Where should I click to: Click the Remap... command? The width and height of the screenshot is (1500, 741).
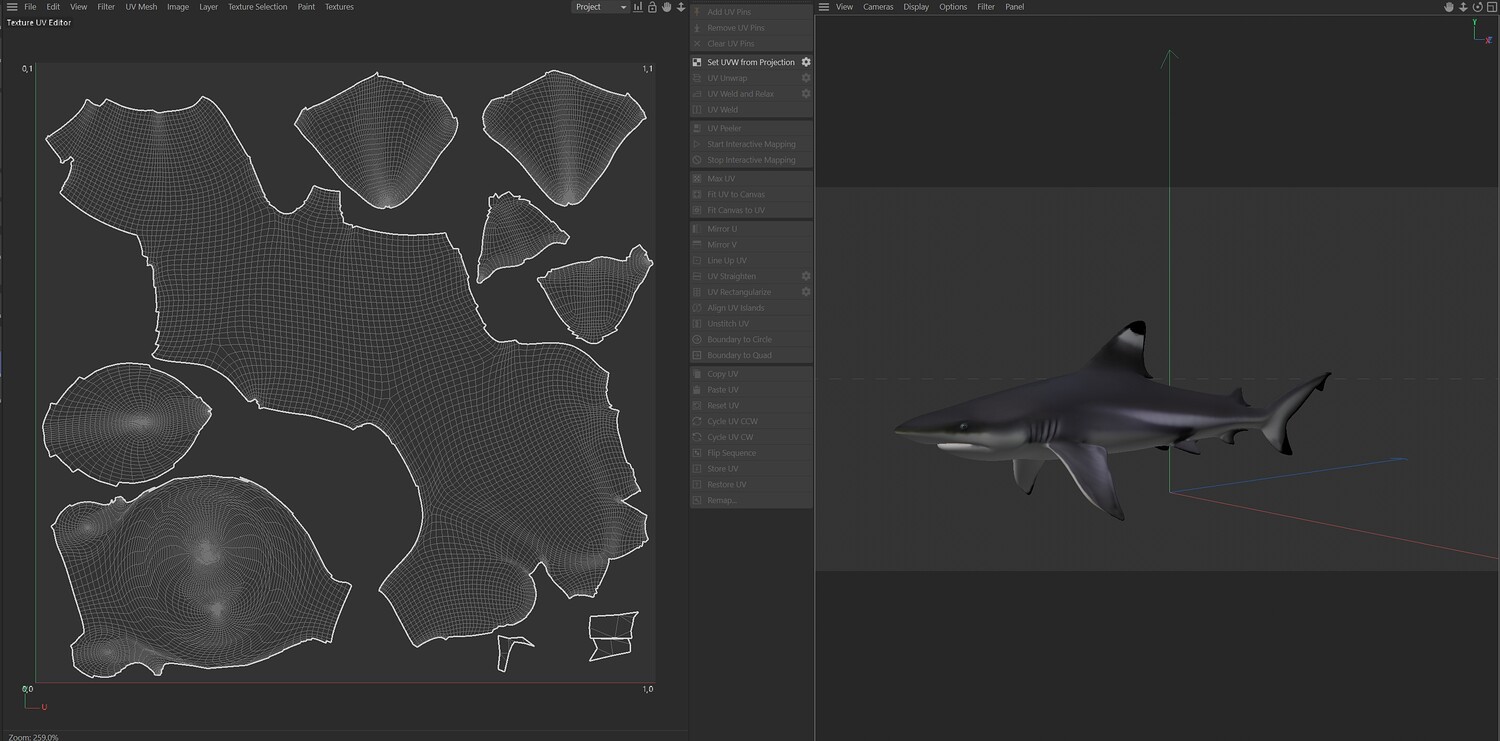pos(751,500)
